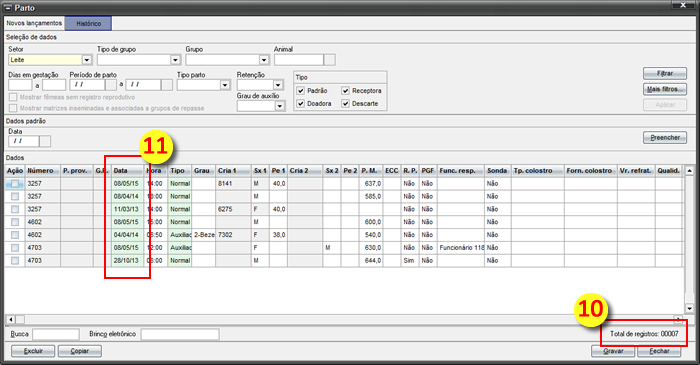Screen dimensions: 700x365
Task: Sort by the Número column header
Action: tap(42, 170)
